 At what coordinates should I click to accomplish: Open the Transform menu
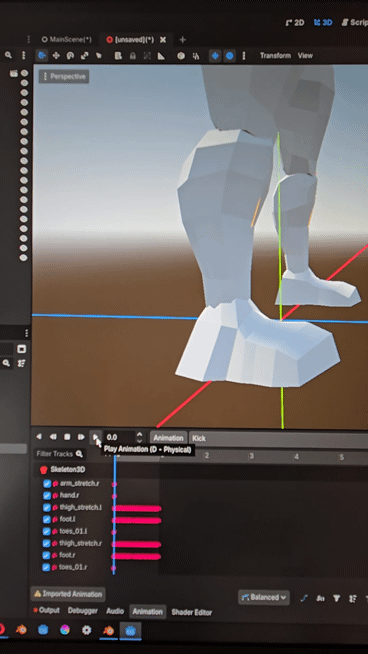(275, 55)
